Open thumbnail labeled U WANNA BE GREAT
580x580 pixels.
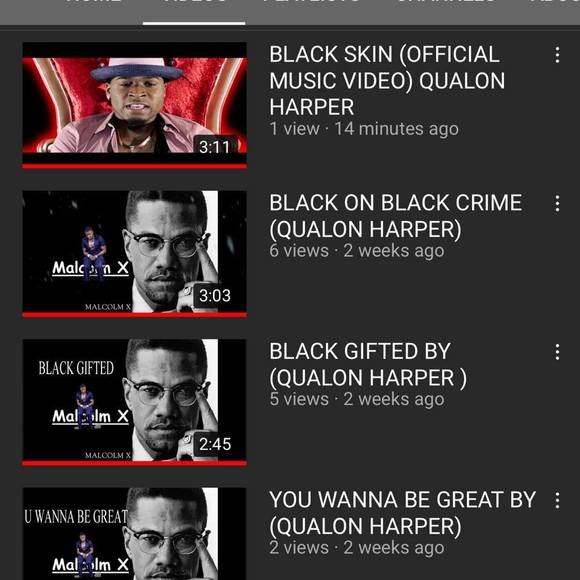135,534
